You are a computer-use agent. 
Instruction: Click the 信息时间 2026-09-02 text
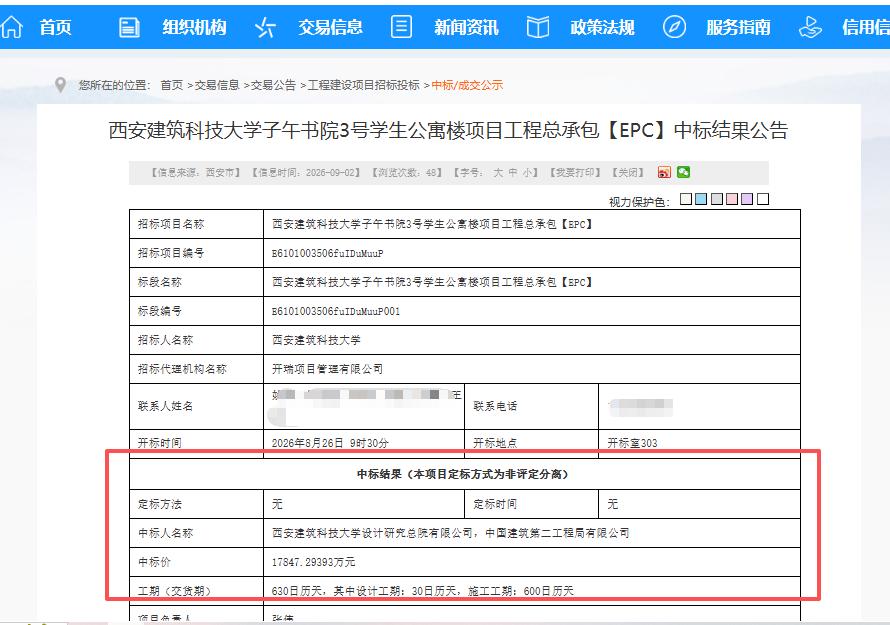(x=307, y=173)
